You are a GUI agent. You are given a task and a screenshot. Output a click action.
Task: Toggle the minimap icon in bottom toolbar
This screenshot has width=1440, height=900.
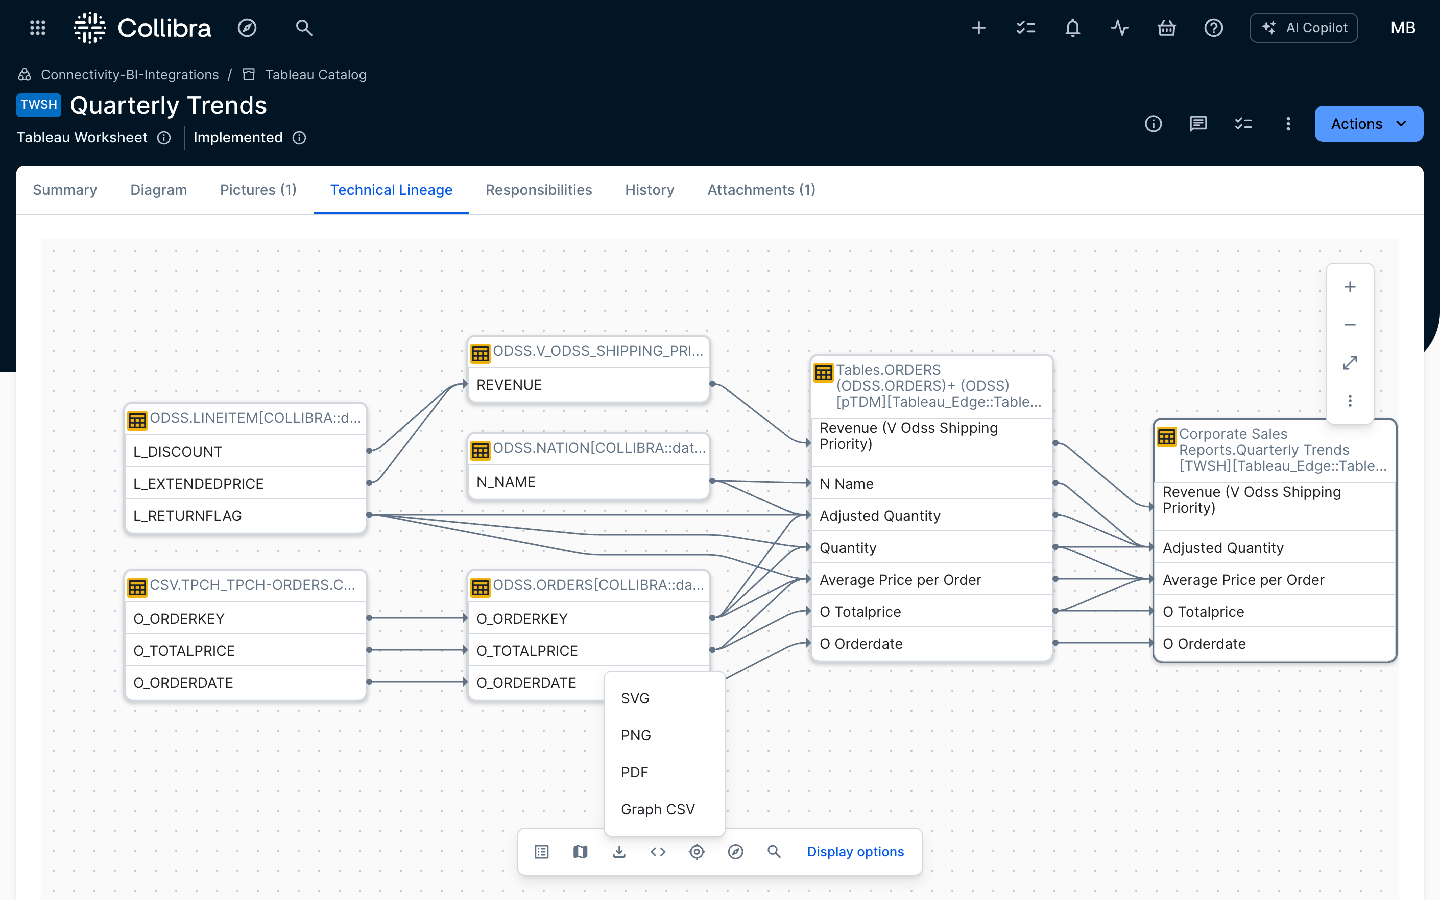tap(580, 852)
